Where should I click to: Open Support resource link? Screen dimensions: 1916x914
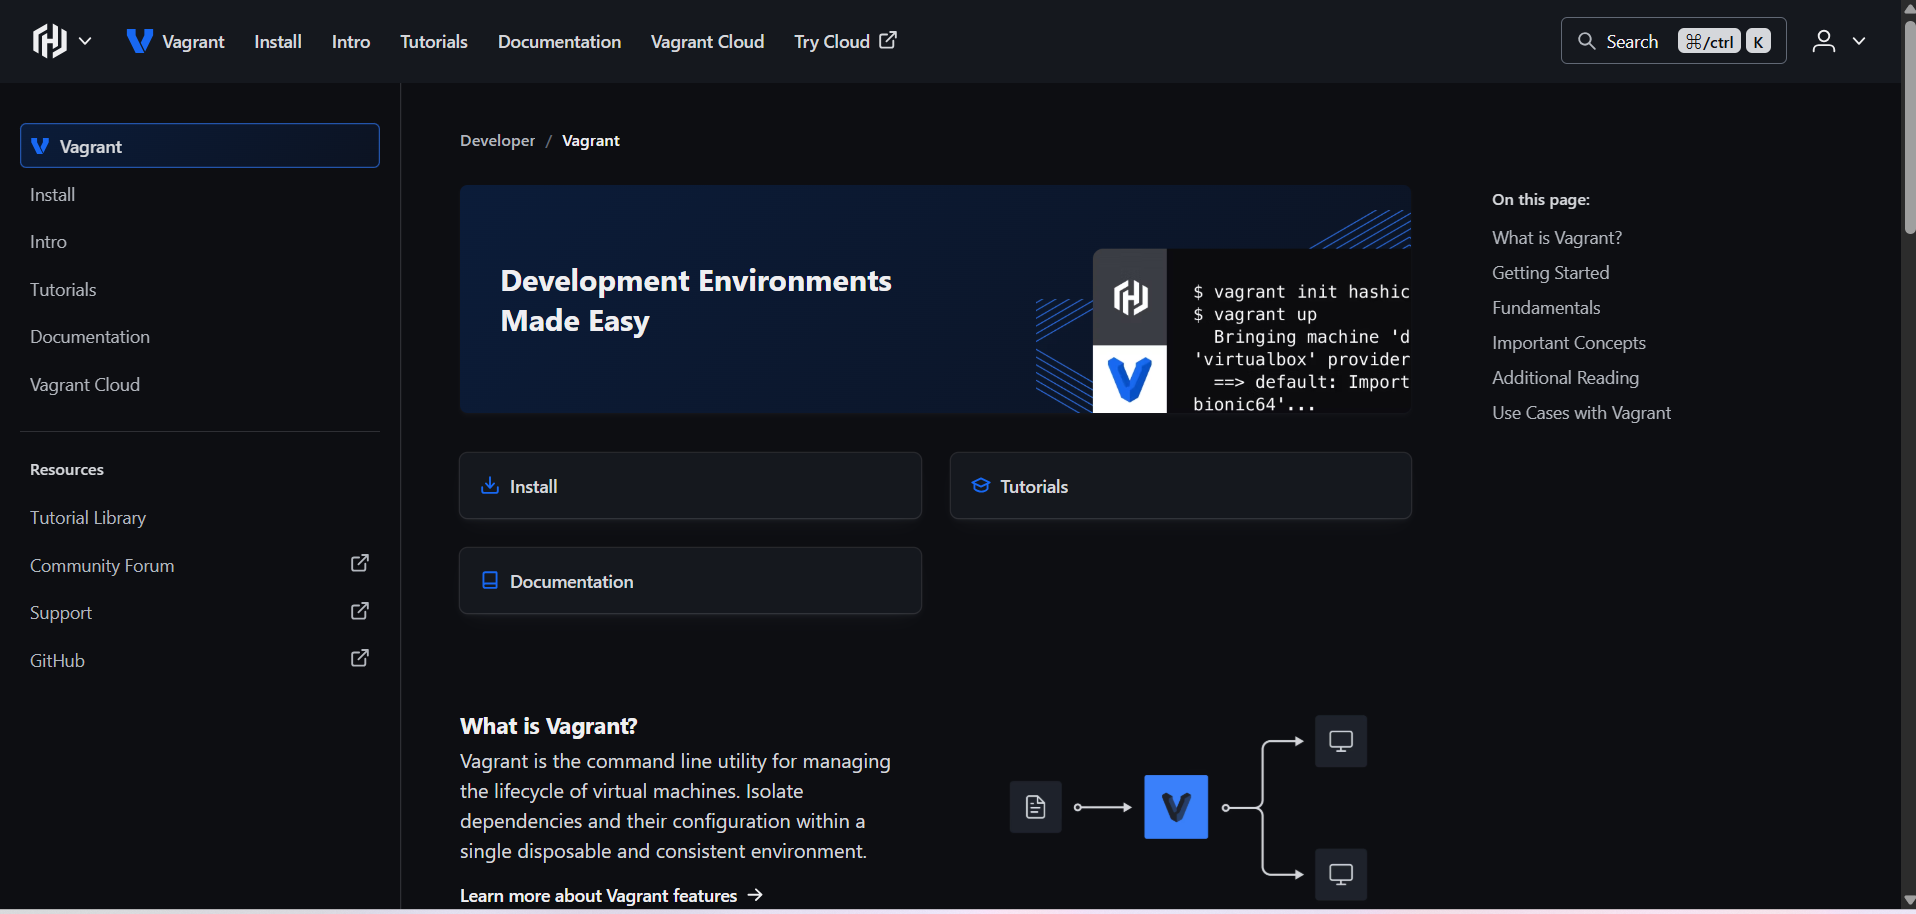(x=61, y=613)
